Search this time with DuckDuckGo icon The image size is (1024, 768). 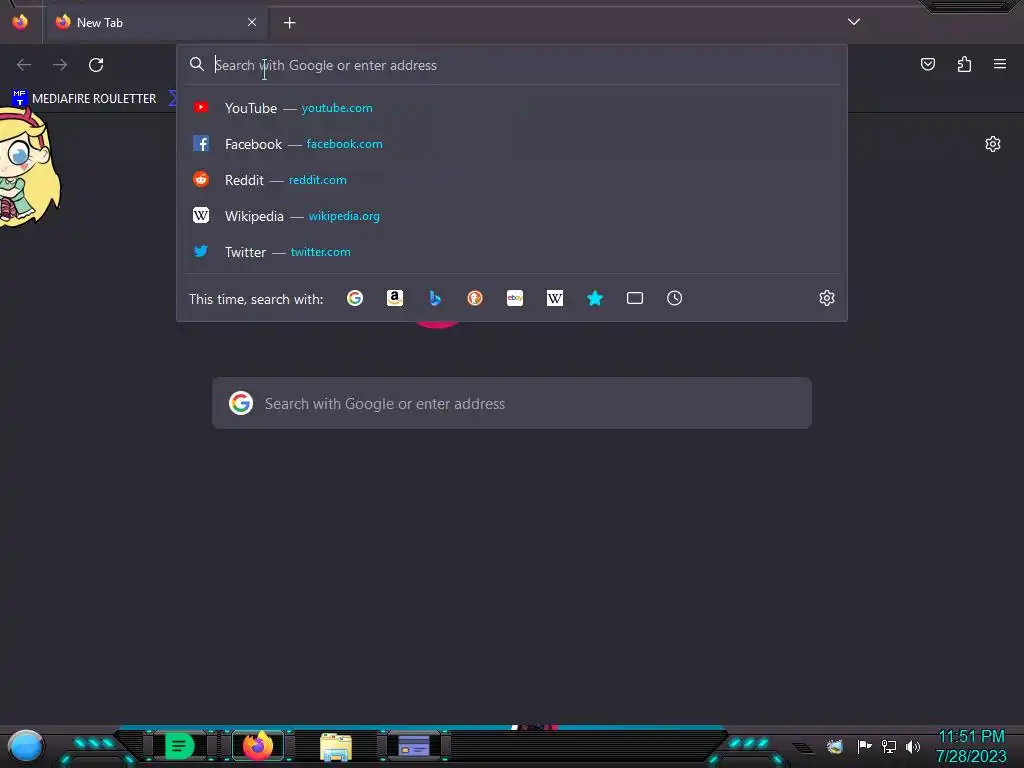tap(475, 298)
